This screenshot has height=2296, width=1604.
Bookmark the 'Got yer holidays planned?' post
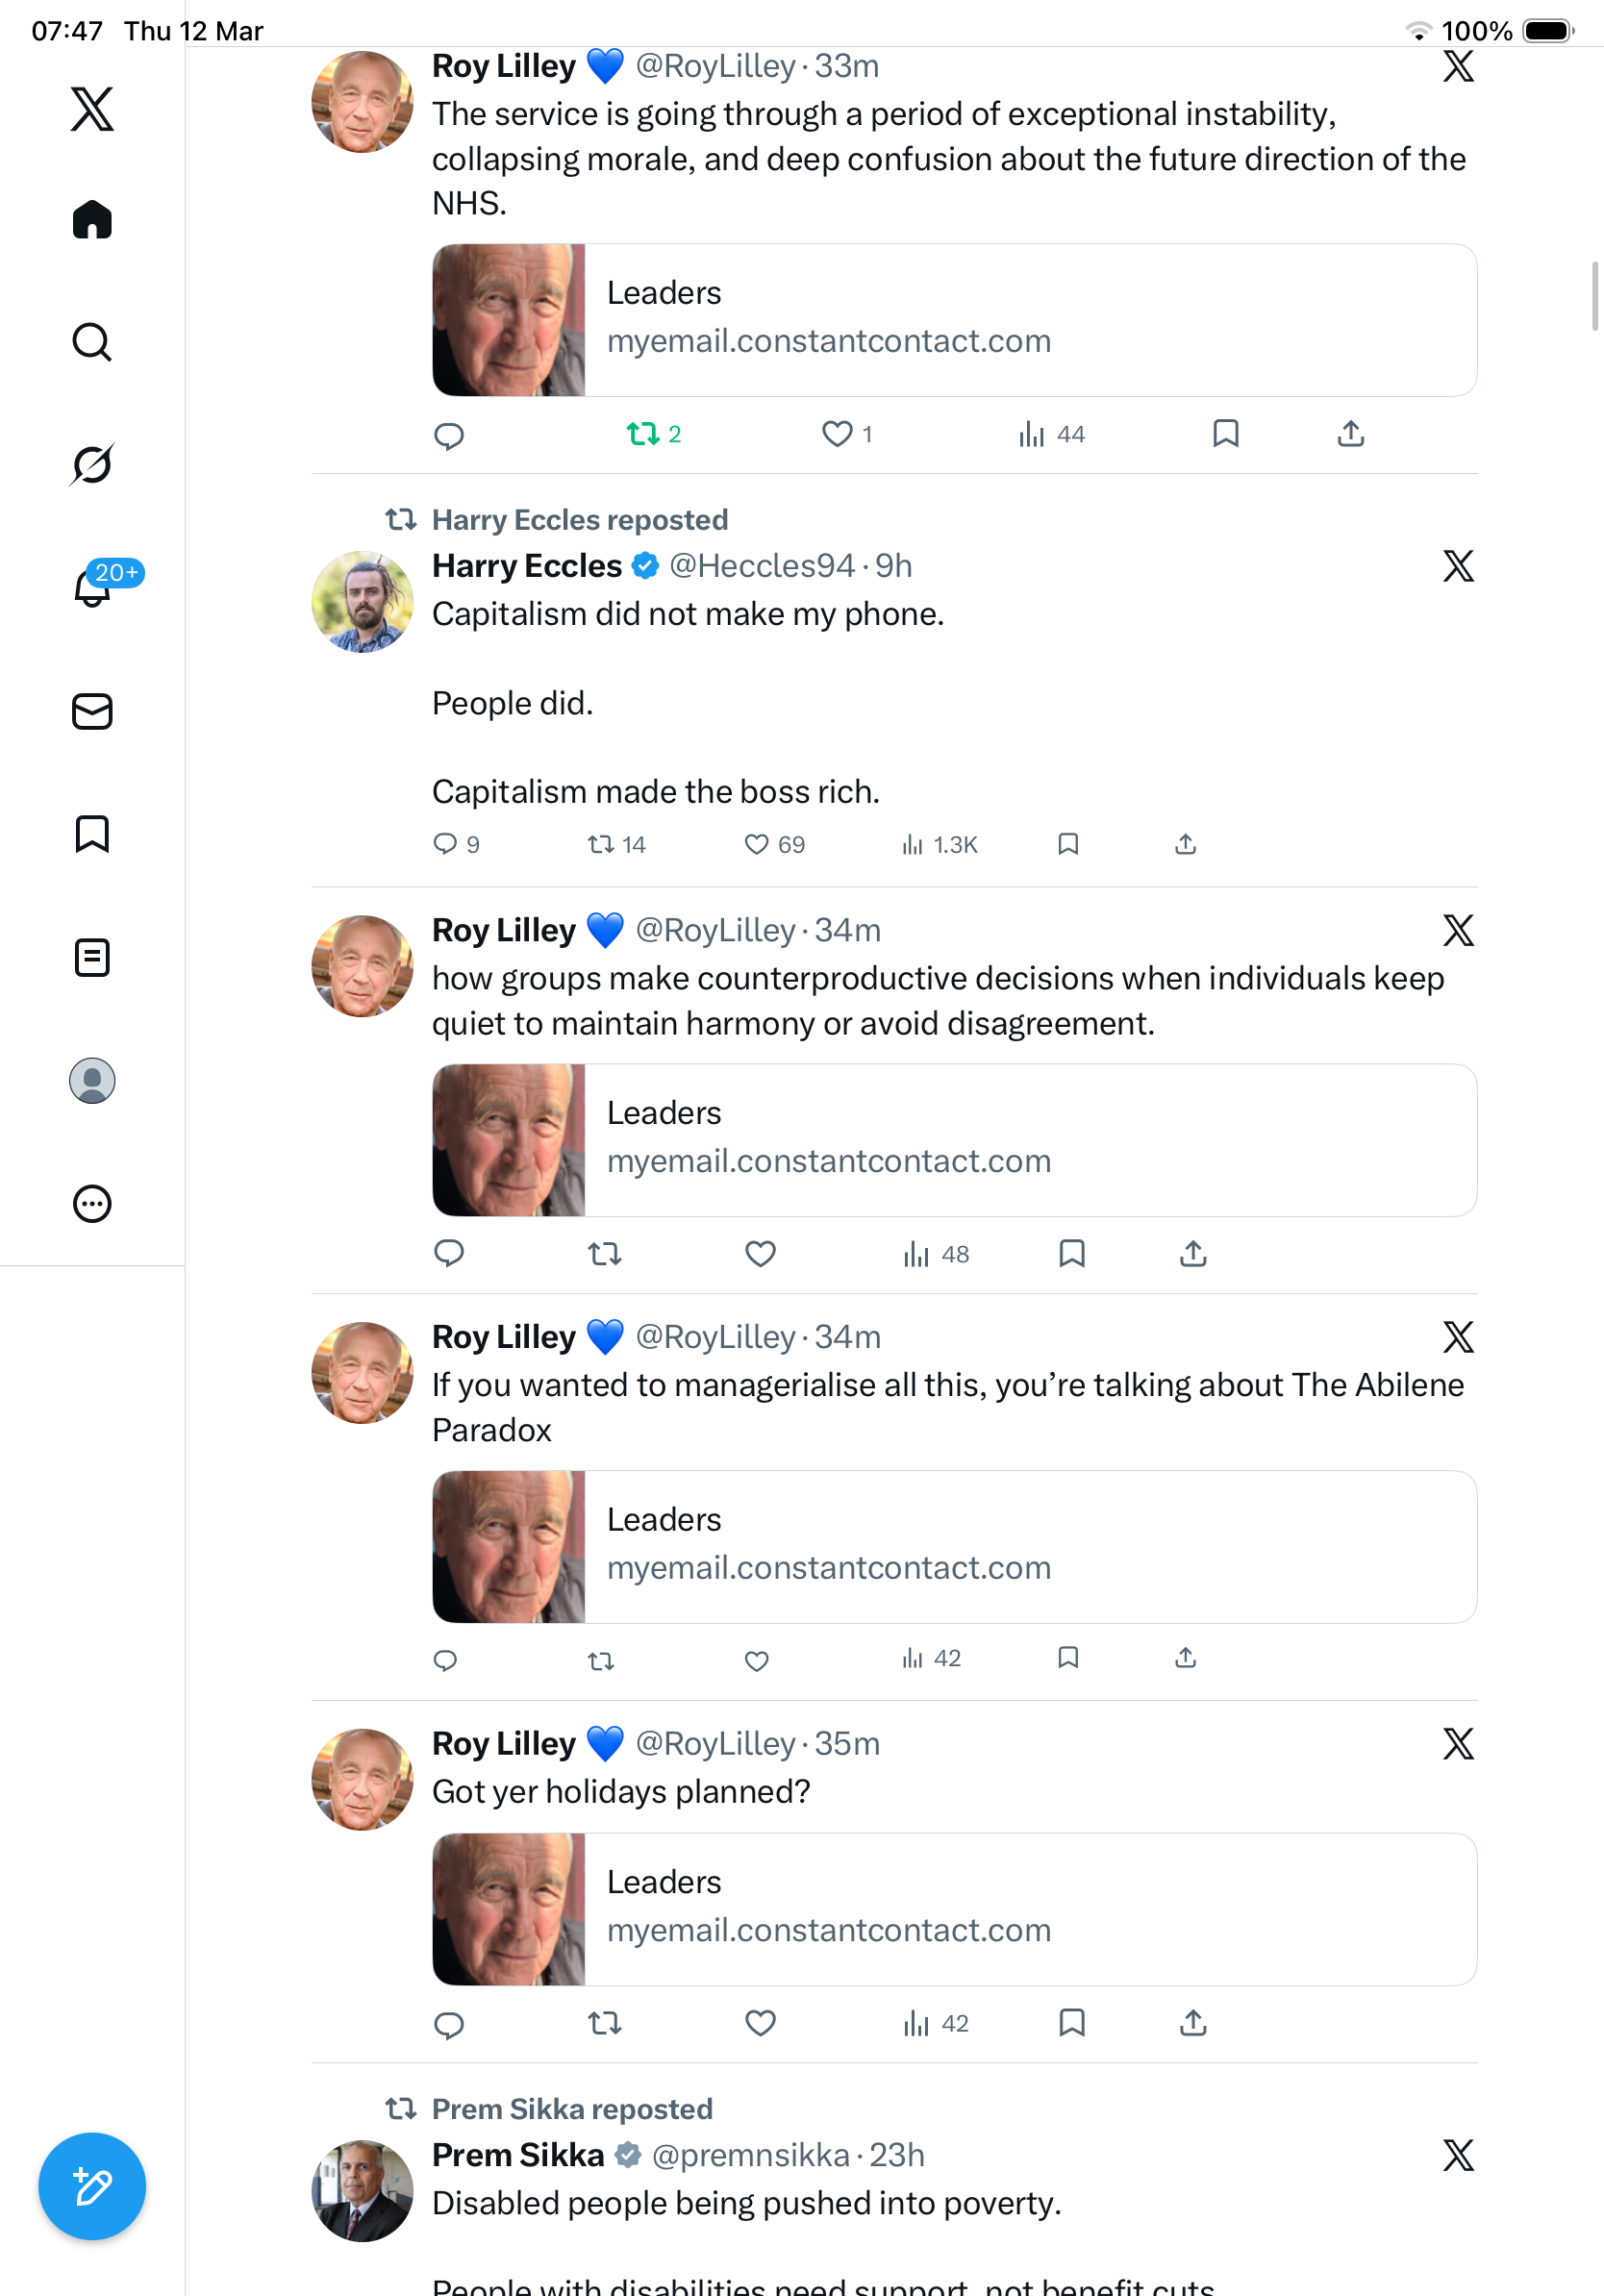coord(1072,2023)
